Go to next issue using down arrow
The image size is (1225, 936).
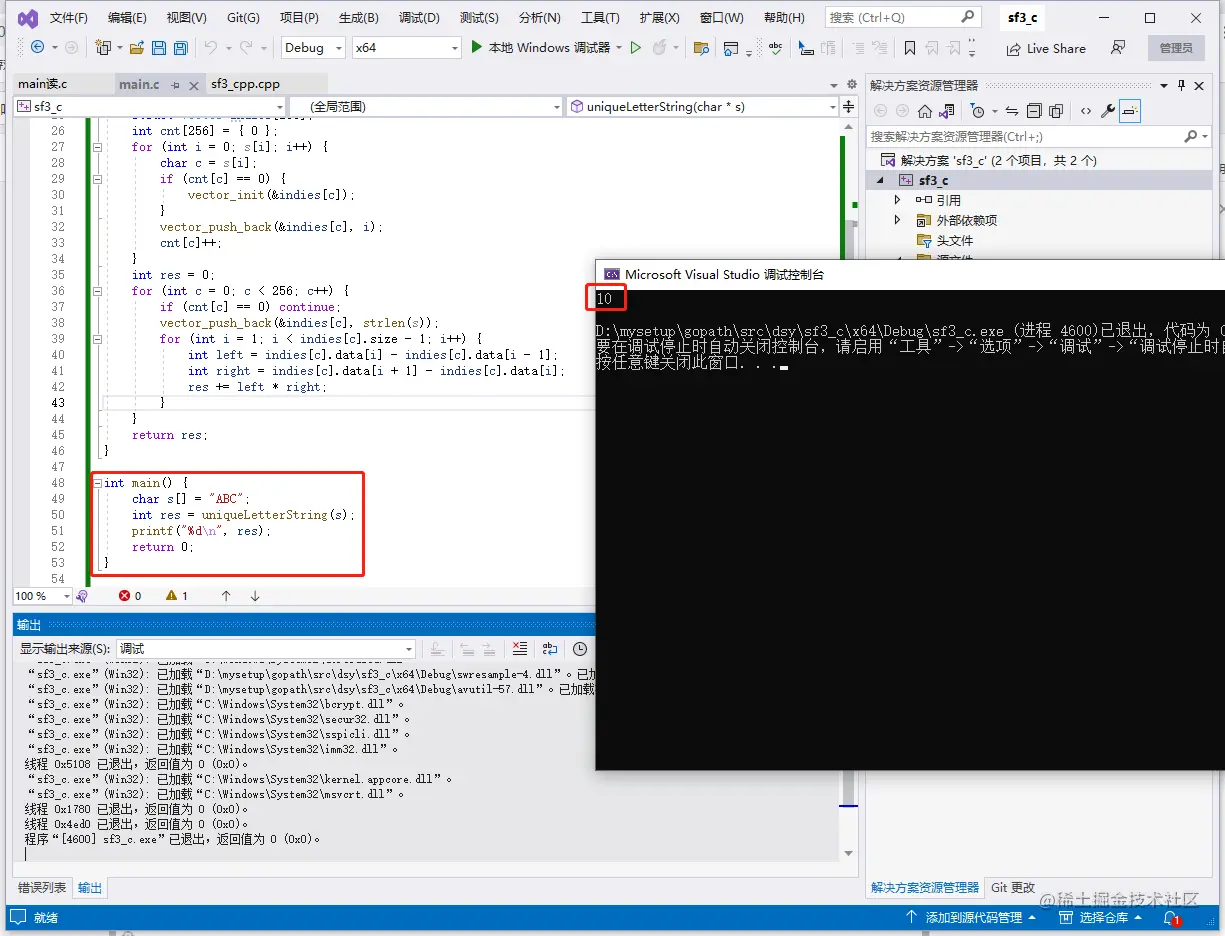click(x=255, y=596)
